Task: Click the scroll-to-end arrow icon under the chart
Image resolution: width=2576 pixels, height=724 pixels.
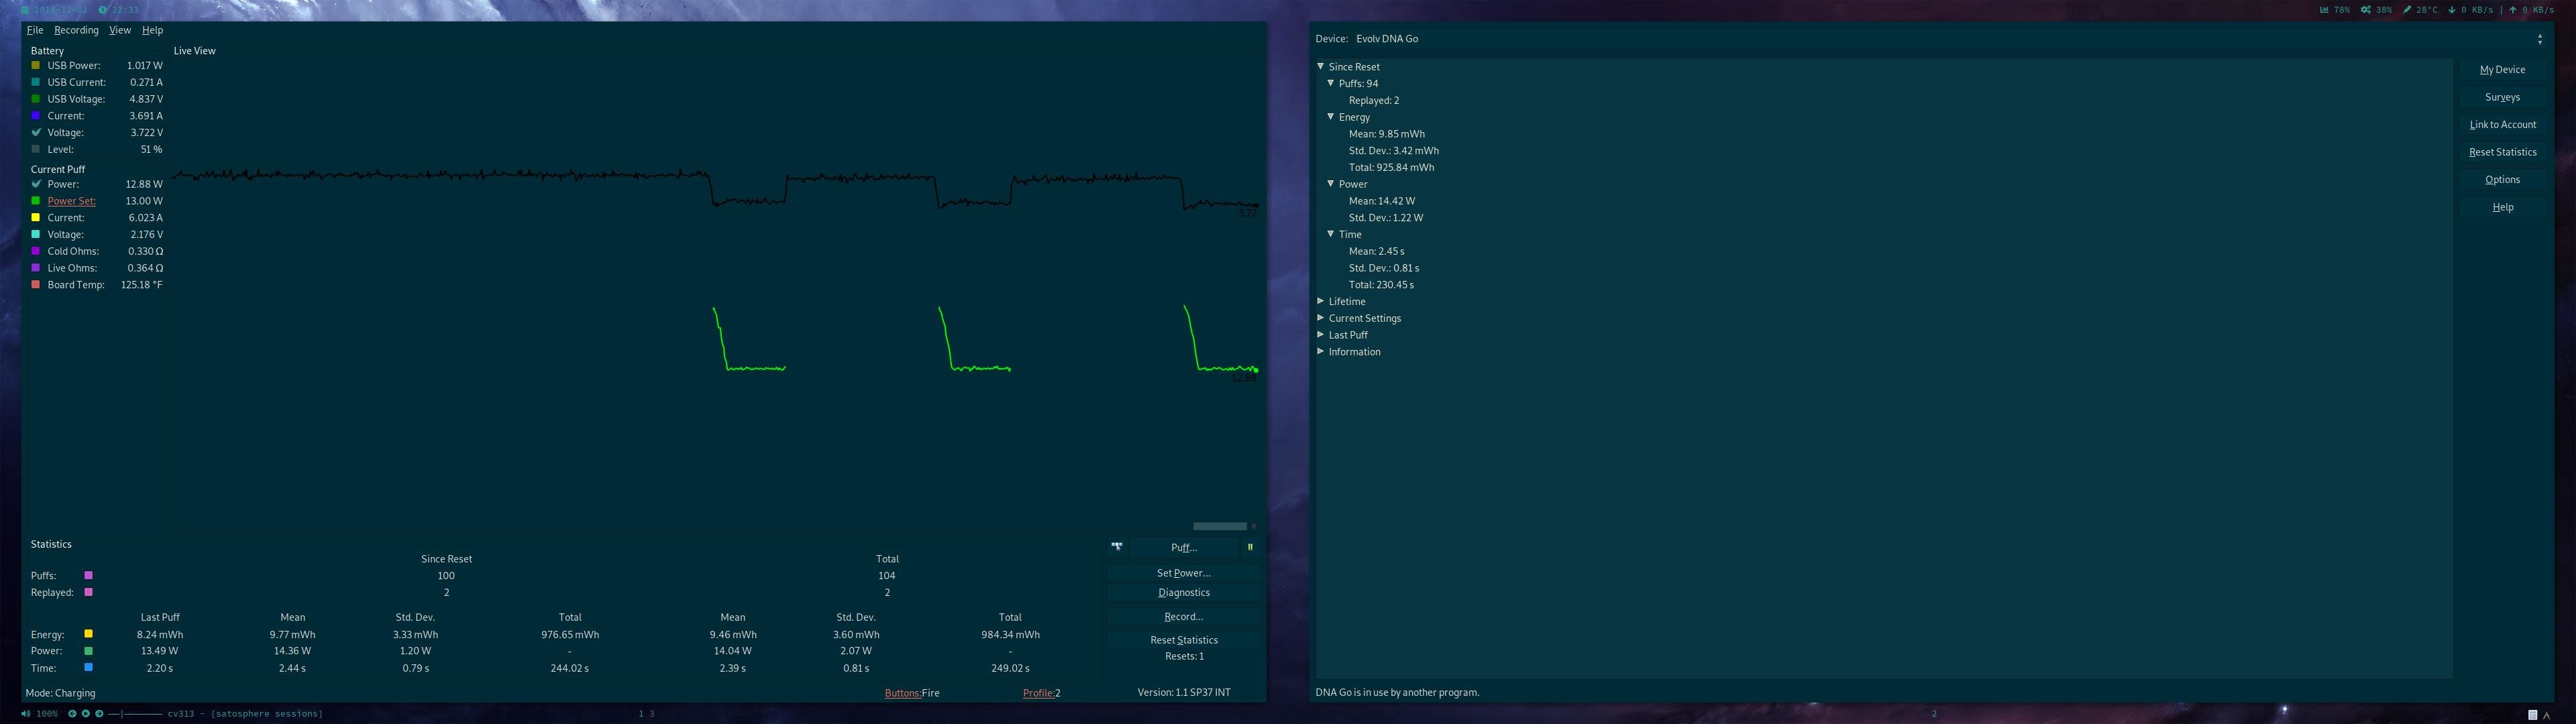Action: tap(1253, 526)
